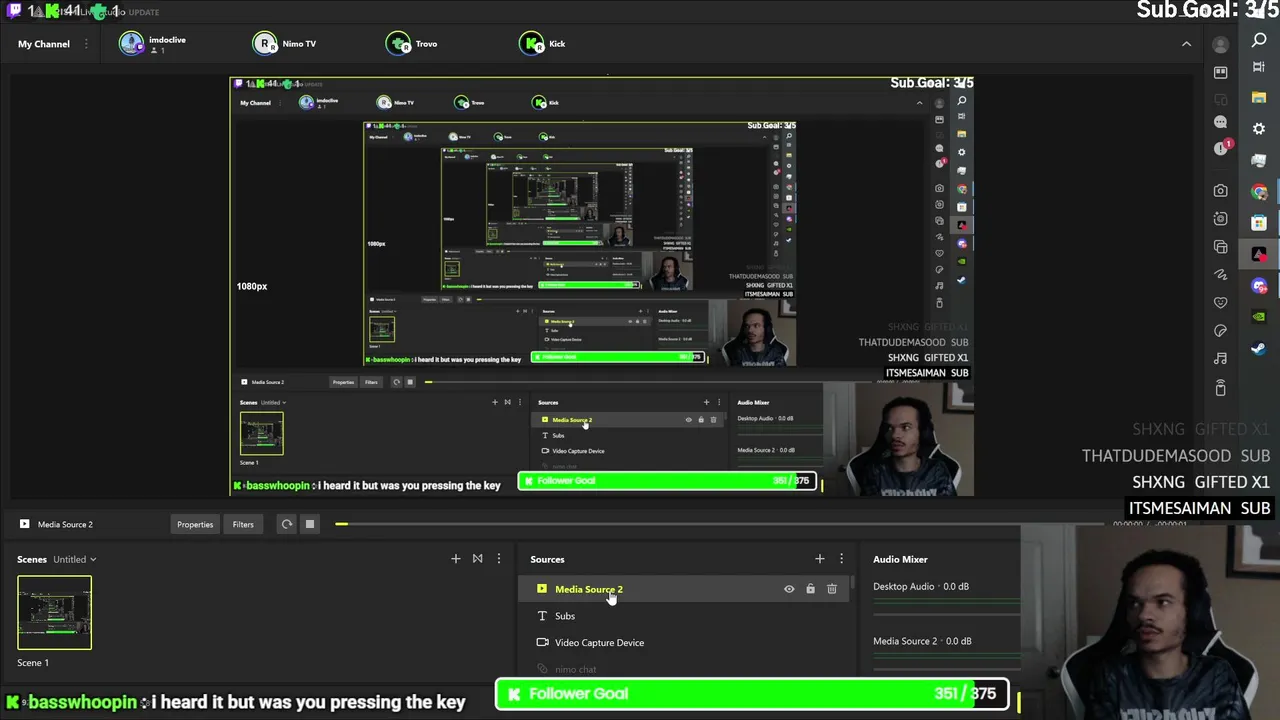Click the record icon in the sidebar

pyautogui.click(x=1220, y=218)
